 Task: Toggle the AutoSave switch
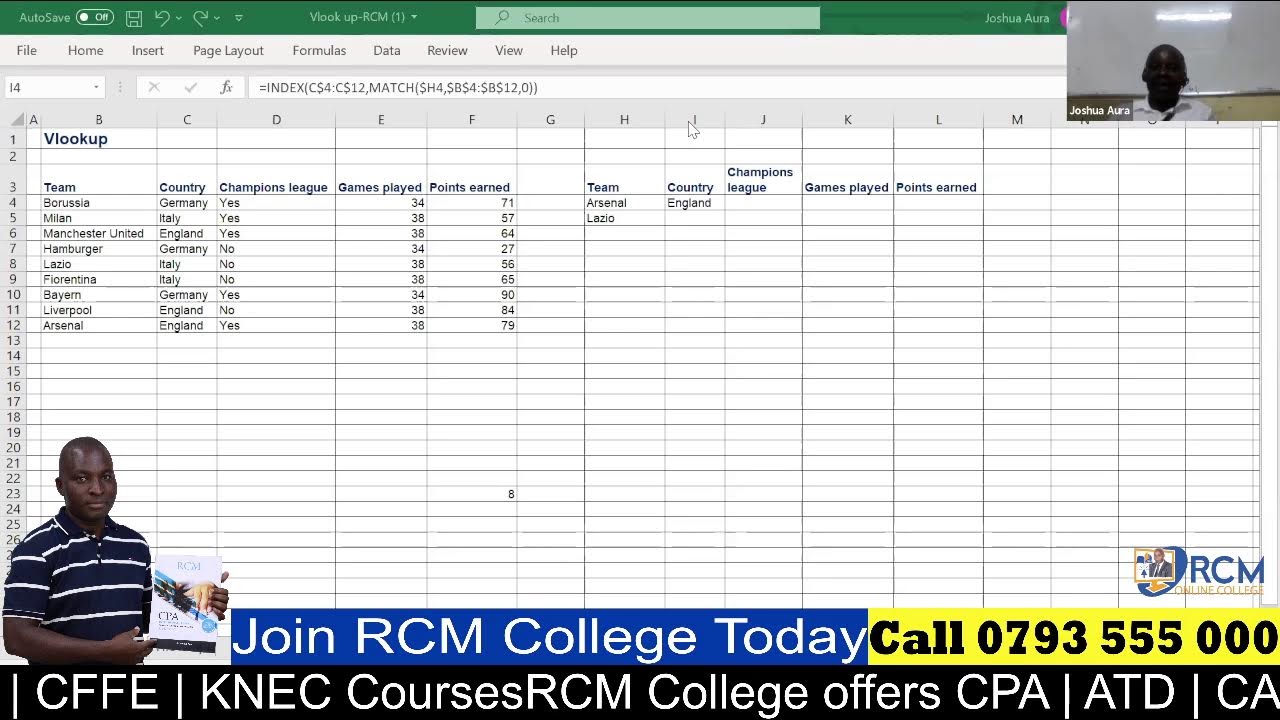tap(95, 17)
